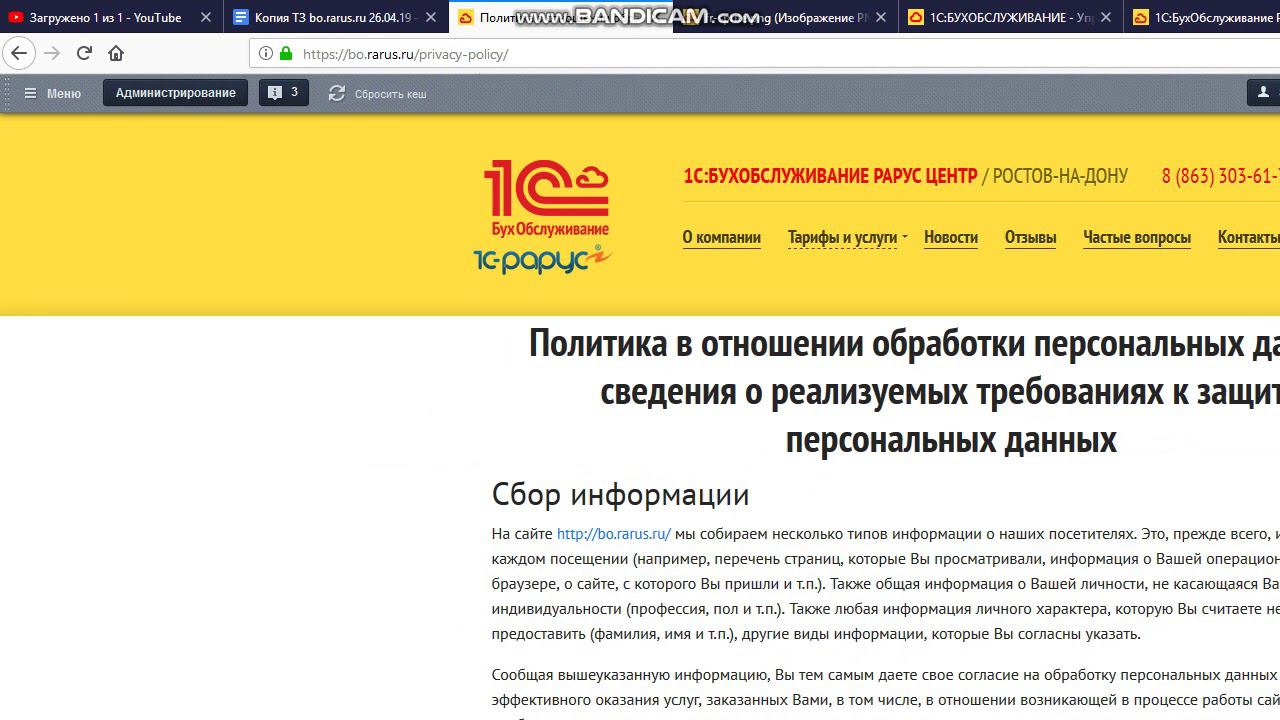Go to the Новости page
This screenshot has height=720, width=1280.
951,238
